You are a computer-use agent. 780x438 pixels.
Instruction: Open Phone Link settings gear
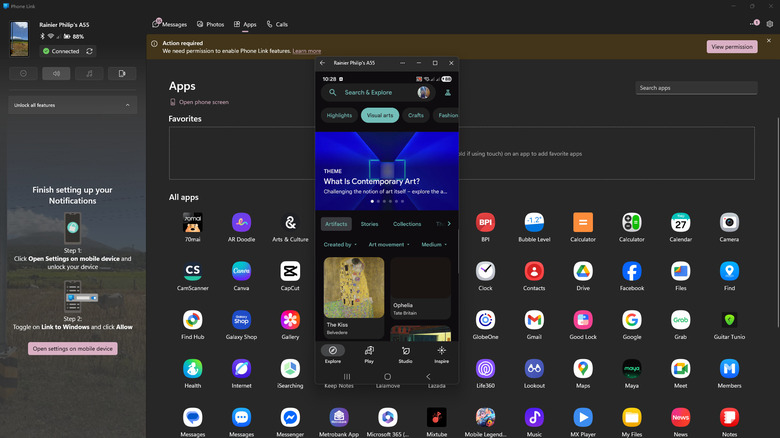[770, 24]
